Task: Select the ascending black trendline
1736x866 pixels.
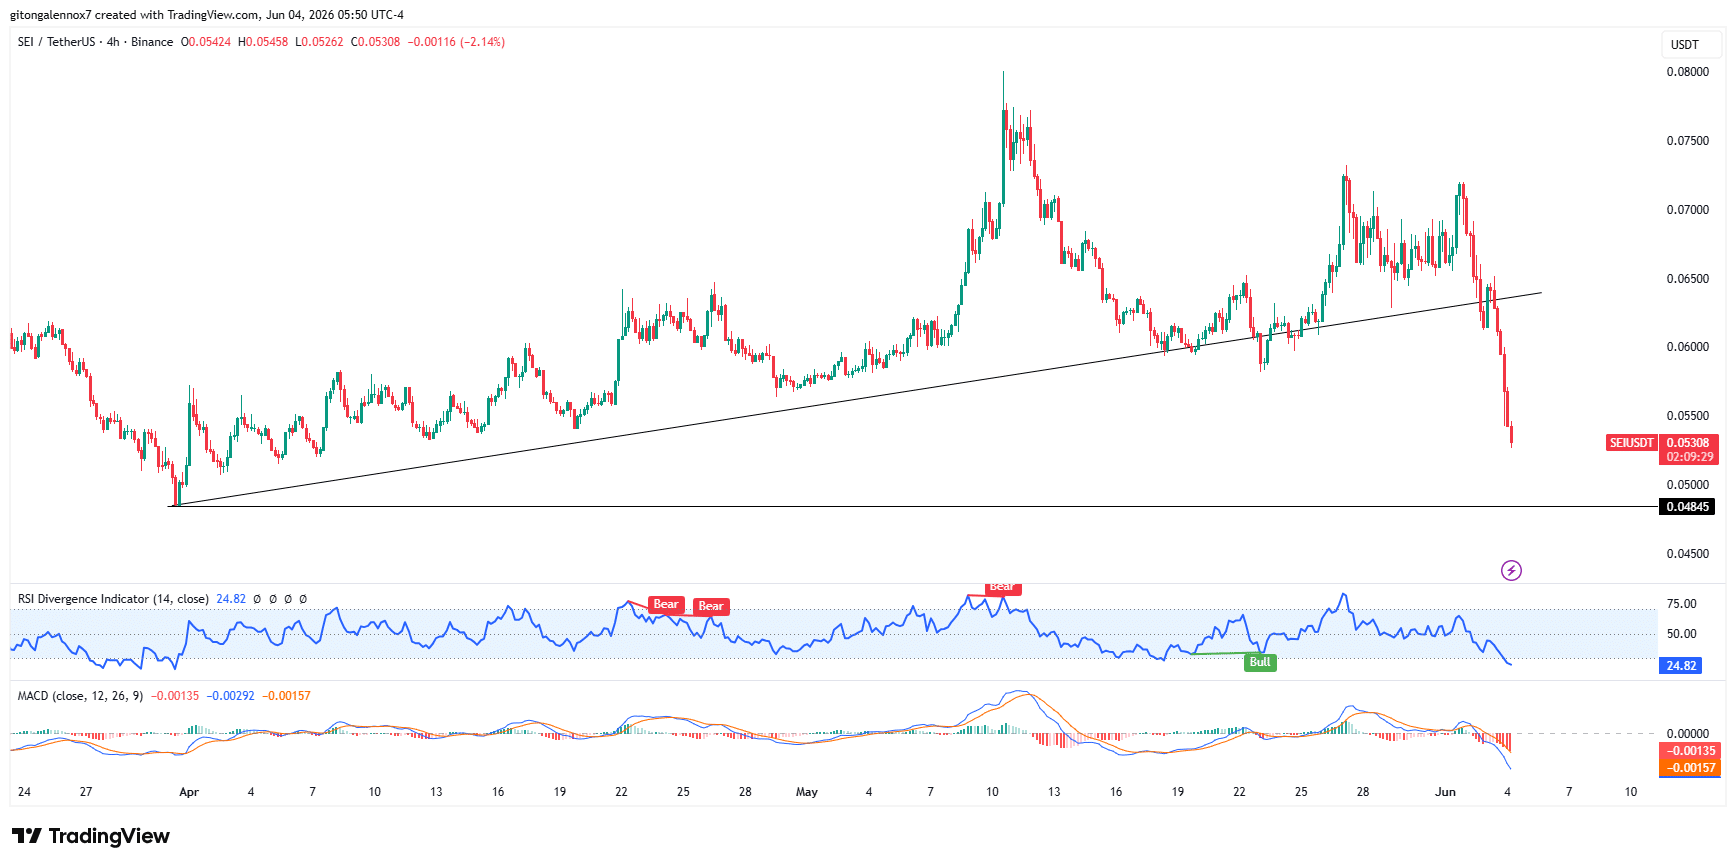Action: [x=860, y=398]
